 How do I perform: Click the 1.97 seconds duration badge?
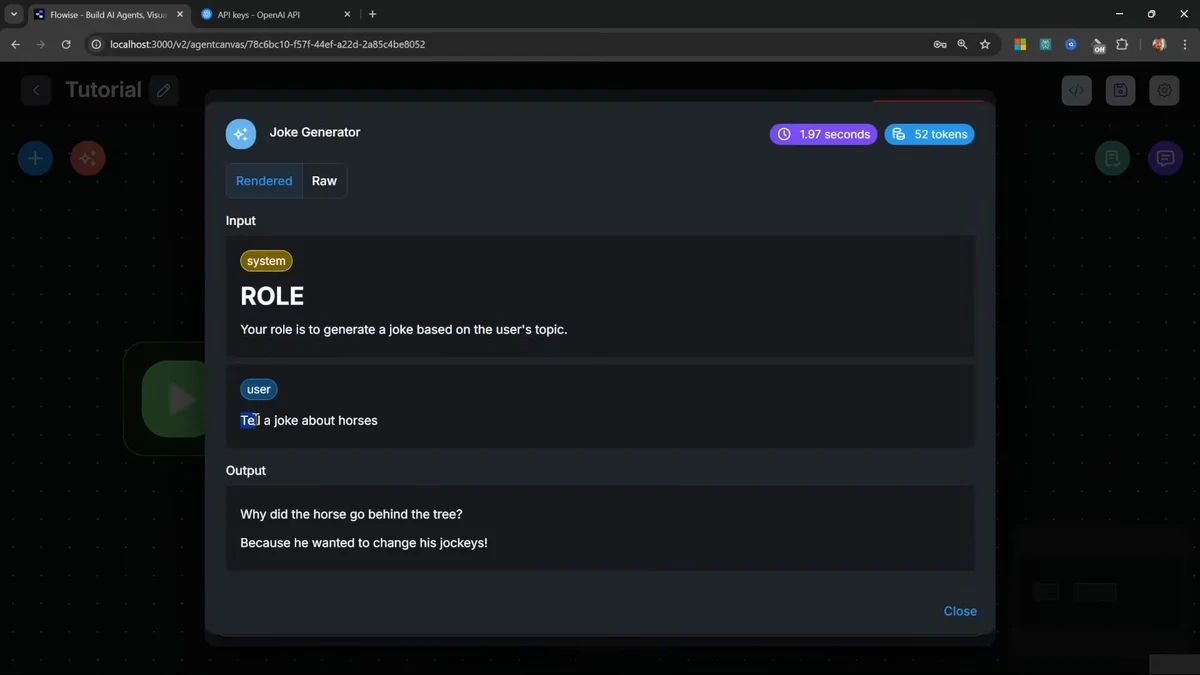point(823,134)
